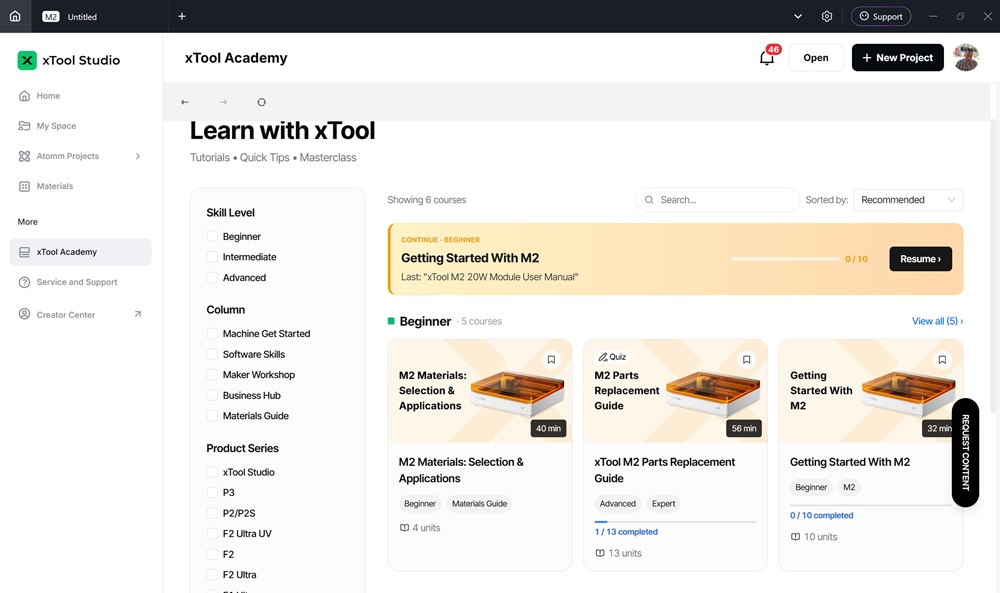Open My Space in the sidebar
Screen dimensions: 1000x593
80,126
